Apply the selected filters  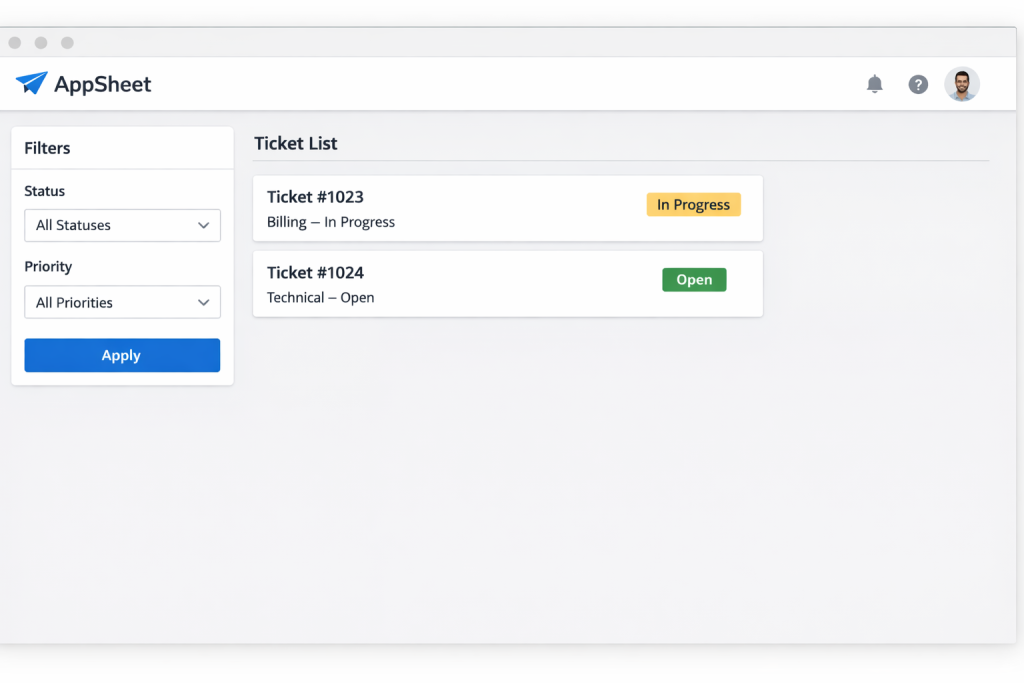point(122,355)
